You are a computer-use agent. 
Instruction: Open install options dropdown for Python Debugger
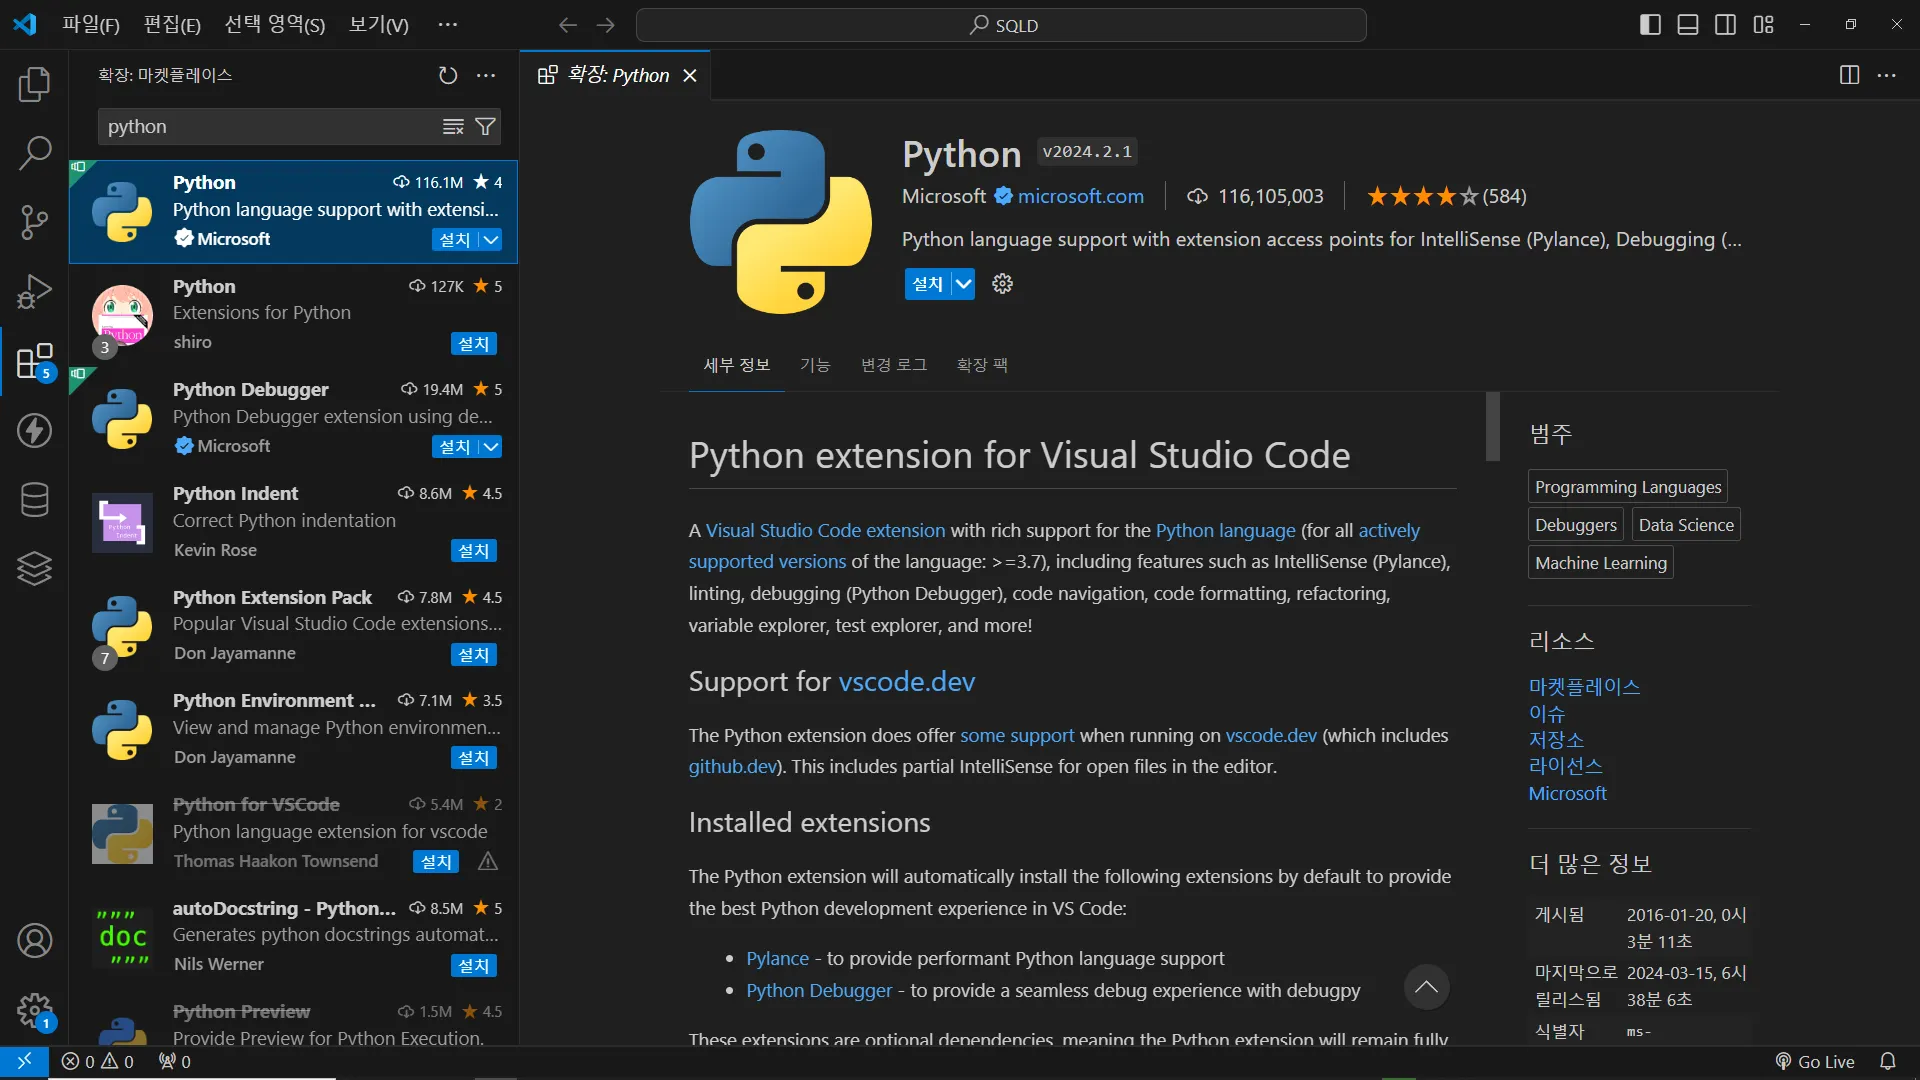pos(491,447)
